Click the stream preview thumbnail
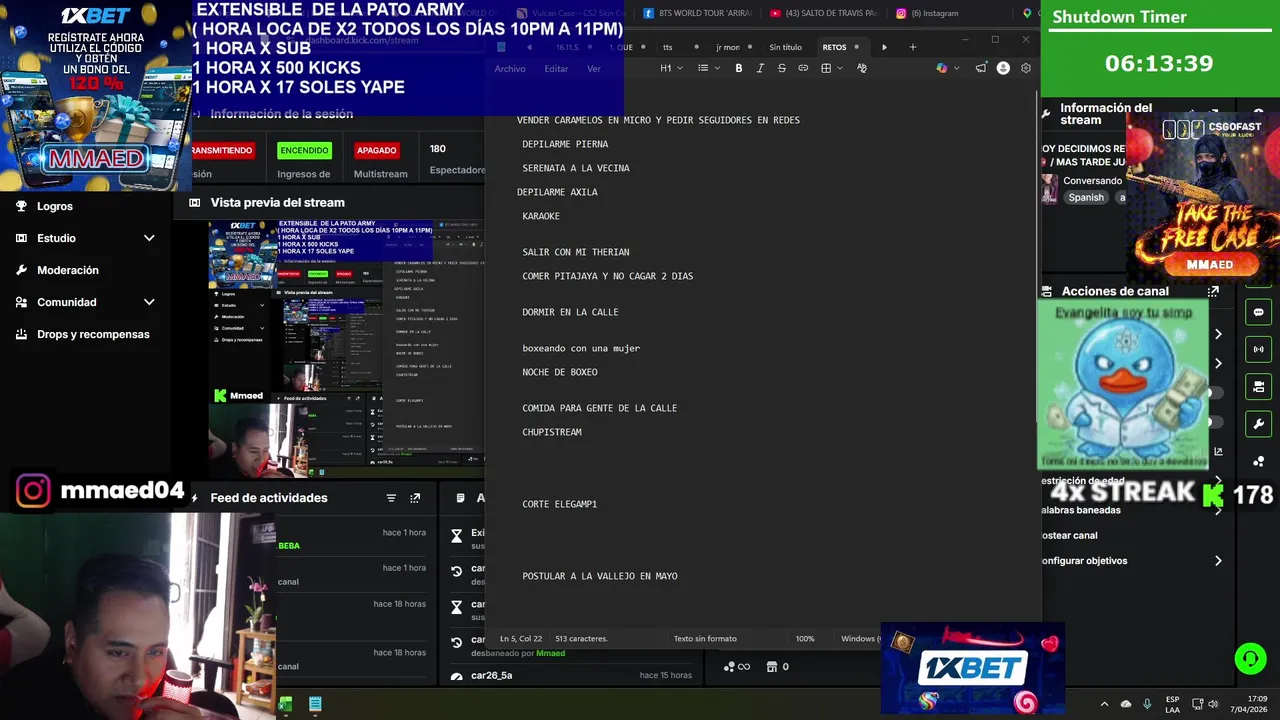 (346, 349)
